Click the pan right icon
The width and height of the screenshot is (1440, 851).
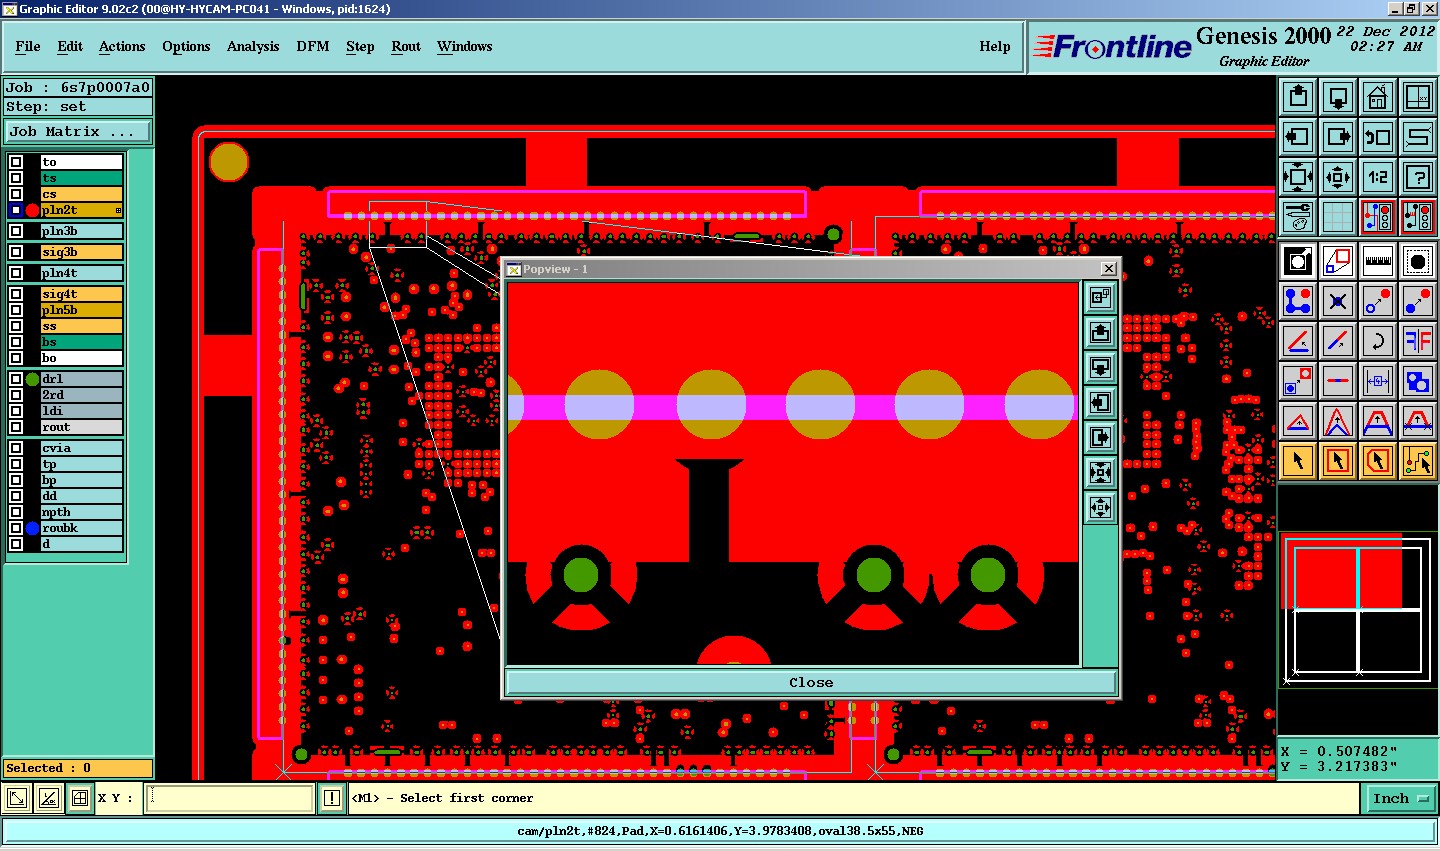1338,137
